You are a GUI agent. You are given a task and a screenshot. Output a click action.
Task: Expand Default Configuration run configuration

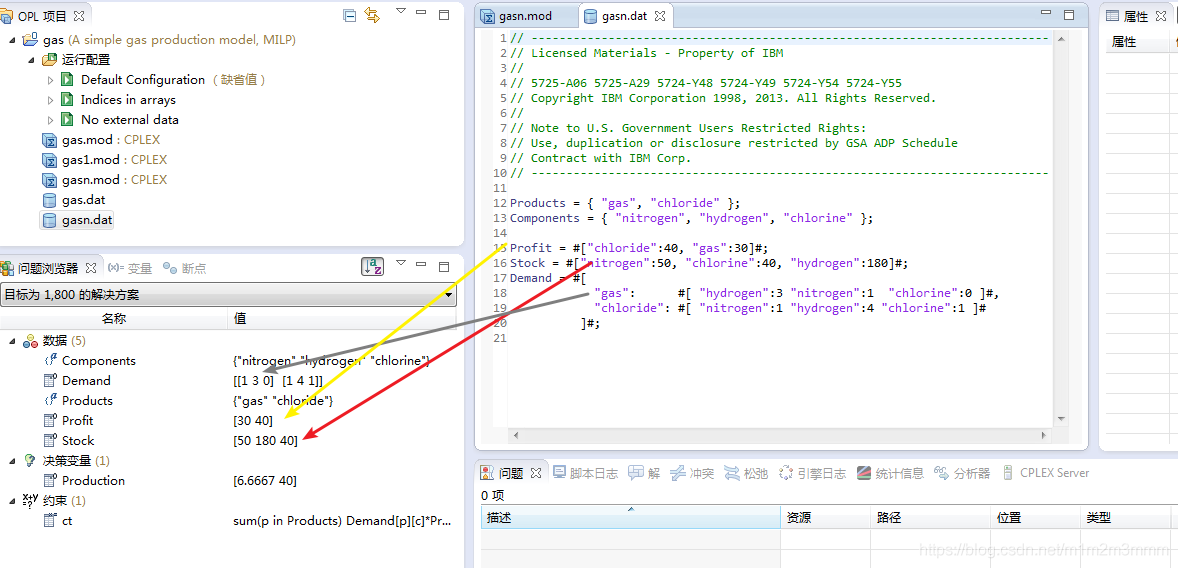pyautogui.click(x=50, y=80)
